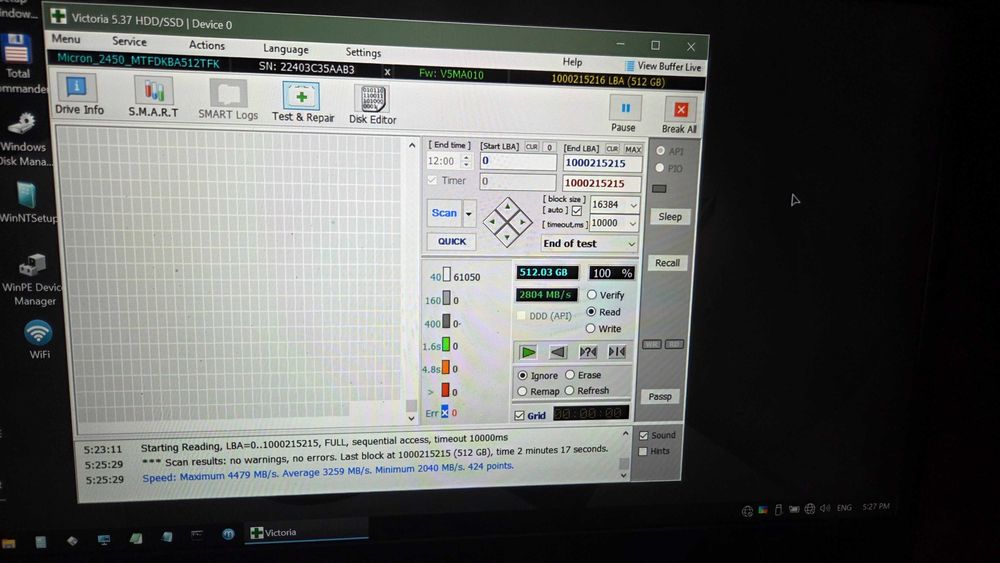Open the S.M.A.R.T tab
This screenshot has height=563, width=1000.
[x=153, y=98]
